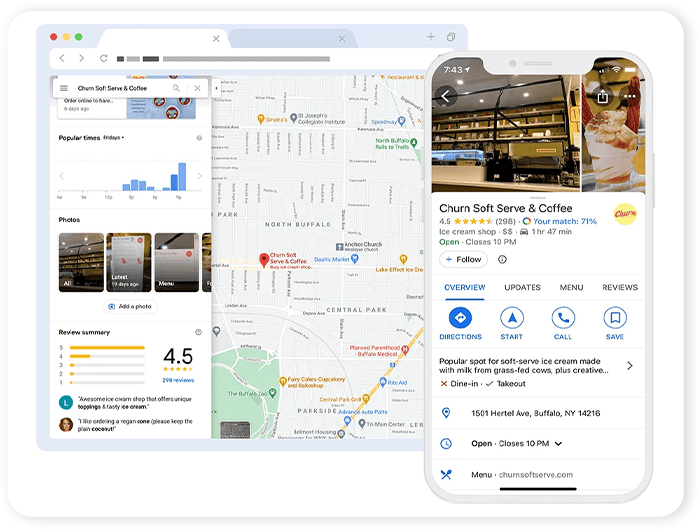The height and width of the screenshot is (530, 700).
Task: Click Anchor Church map marker
Action: (x=339, y=246)
